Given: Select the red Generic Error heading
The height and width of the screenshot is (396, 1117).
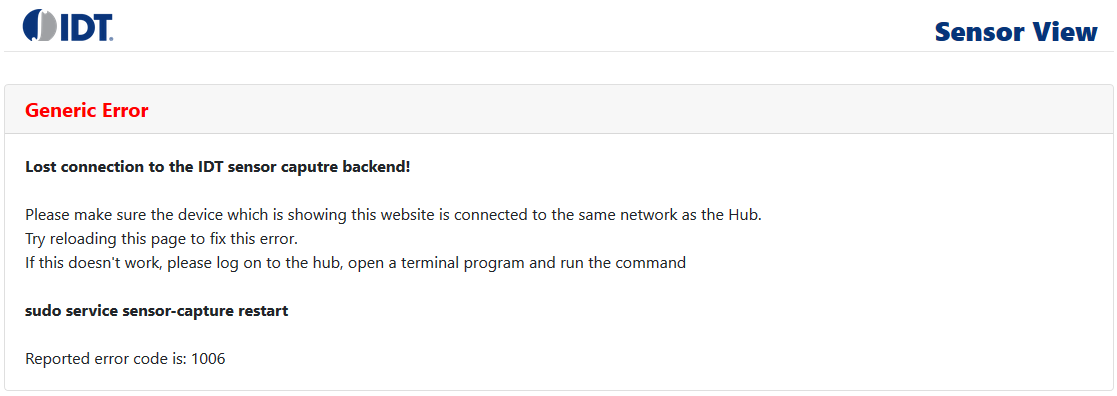Looking at the screenshot, I should tap(87, 110).
